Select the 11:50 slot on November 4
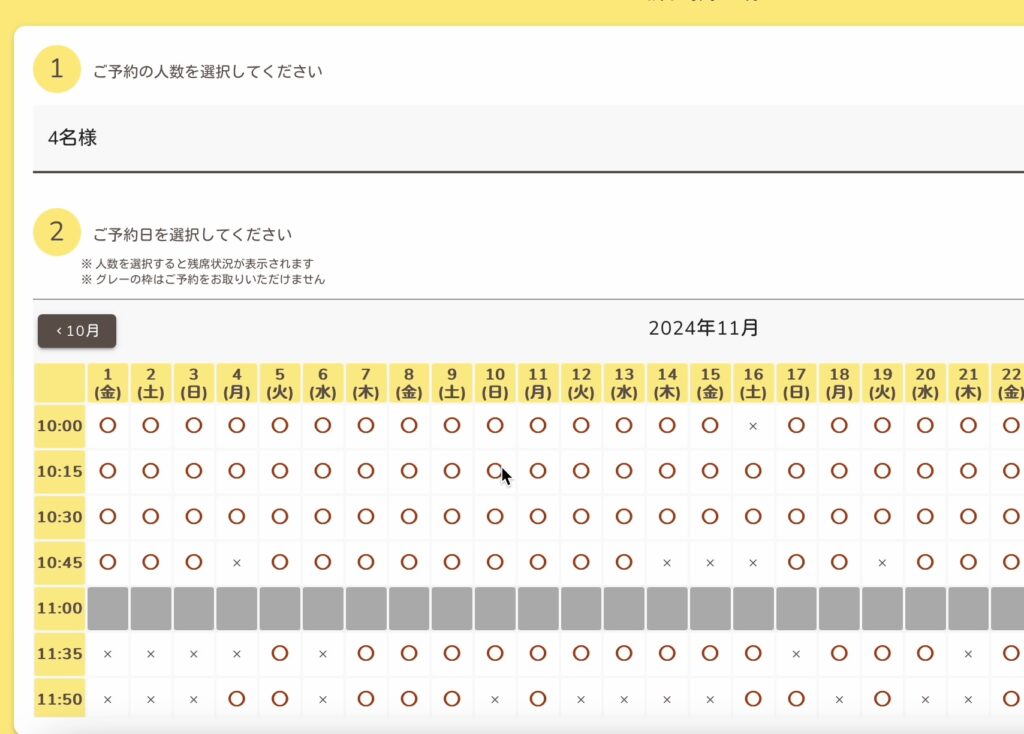 click(236, 699)
